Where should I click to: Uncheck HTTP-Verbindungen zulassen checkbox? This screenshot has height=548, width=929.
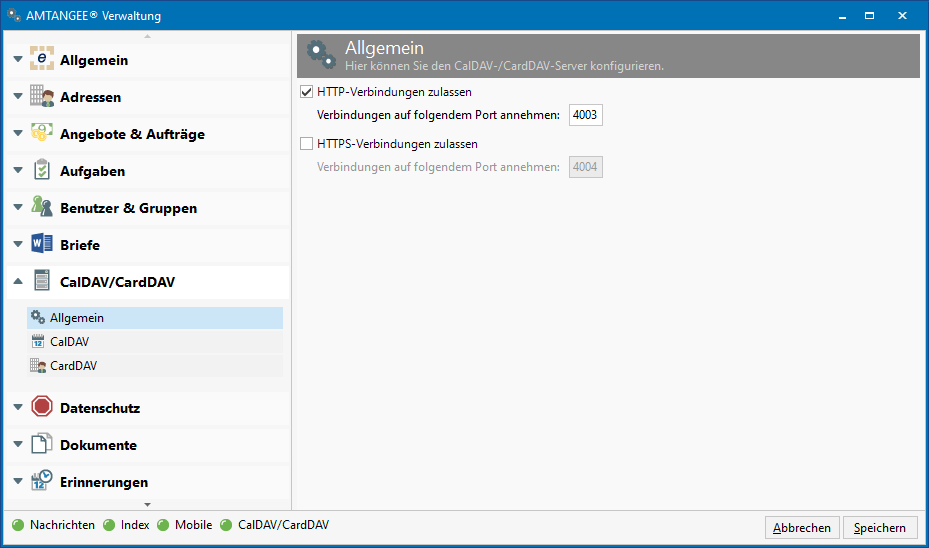(x=306, y=92)
